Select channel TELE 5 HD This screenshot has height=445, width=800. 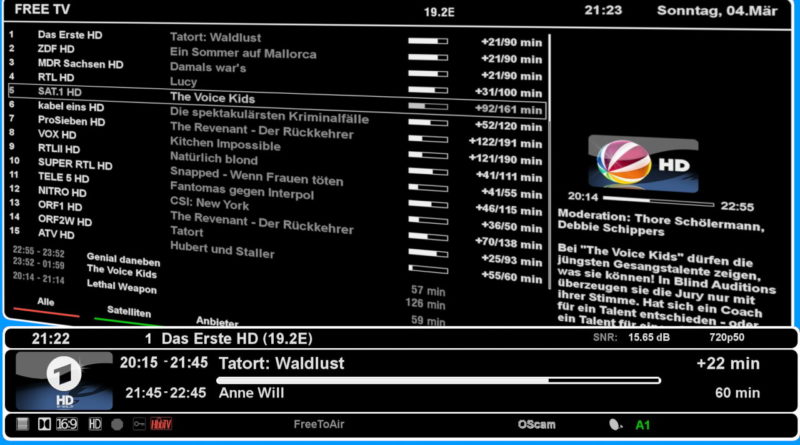[63, 178]
